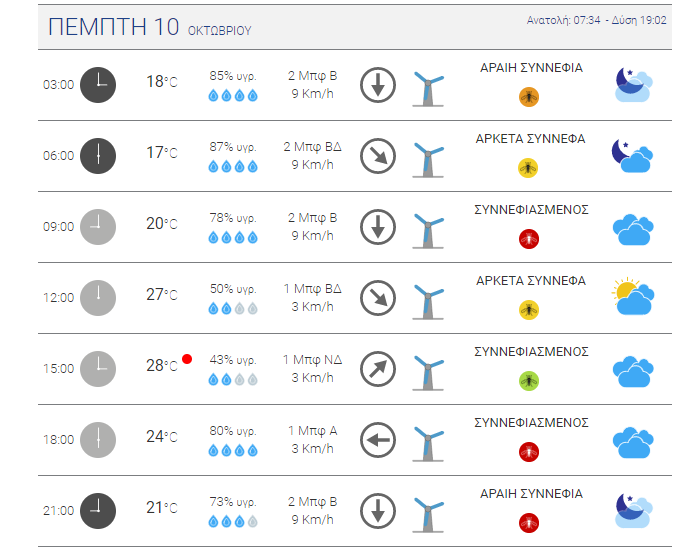Click the red dot beside 28°C
The width and height of the screenshot is (688, 553).
click(187, 359)
